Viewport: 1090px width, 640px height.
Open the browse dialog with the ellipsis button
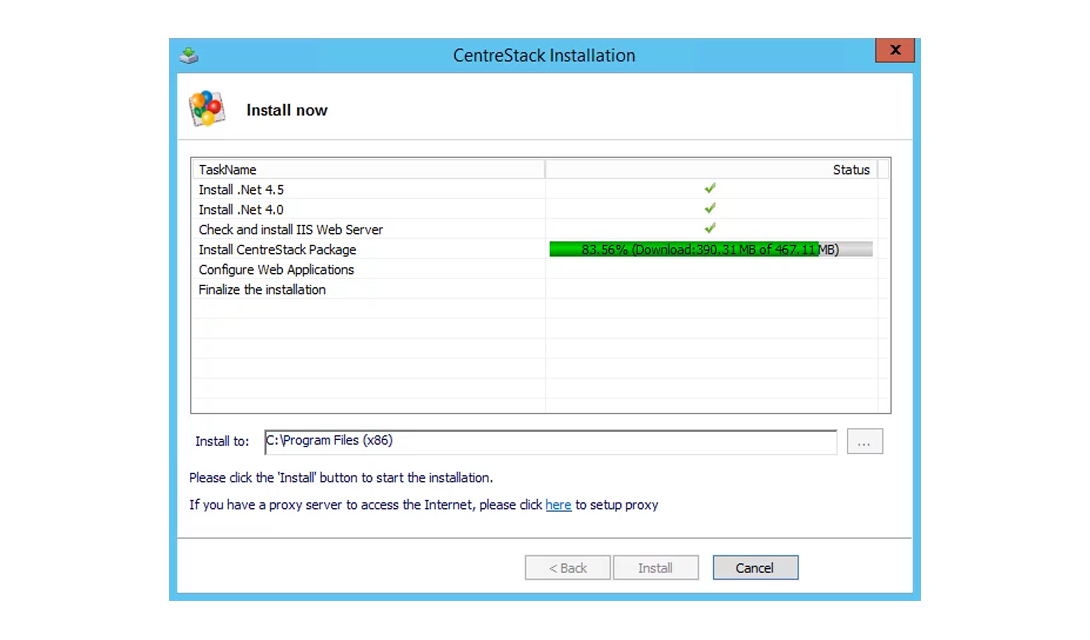click(x=865, y=441)
